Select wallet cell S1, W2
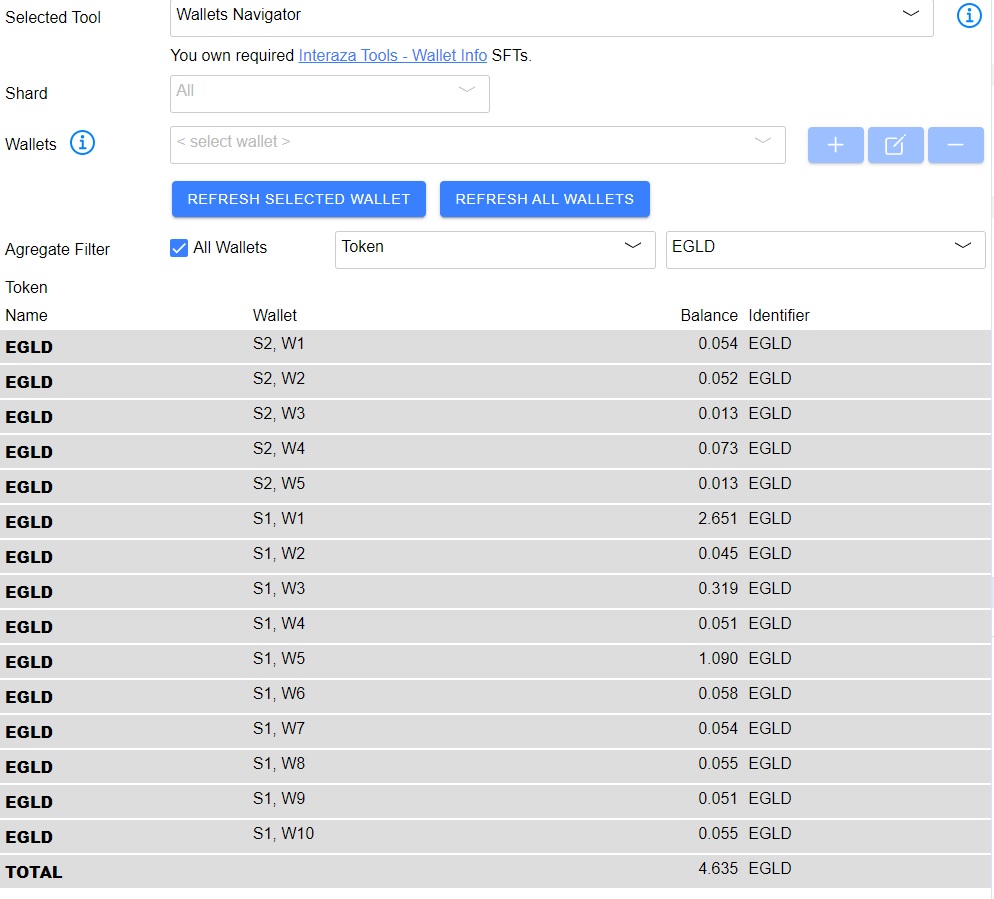This screenshot has height=899, width=994. pyautogui.click(x=278, y=553)
